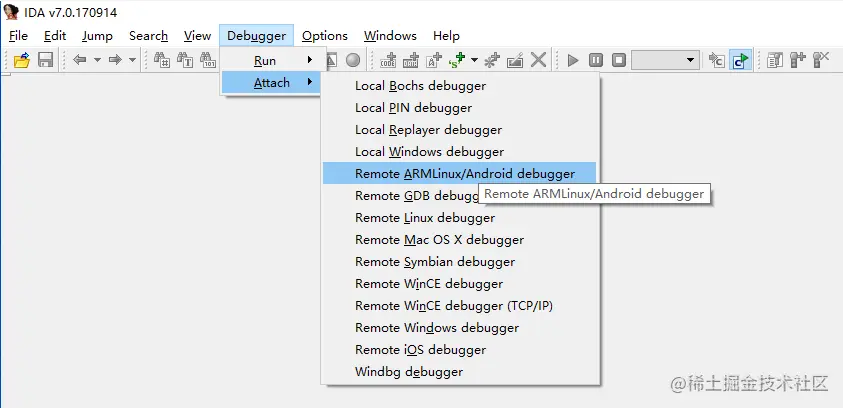Screen dimensions: 843x408
Task: Click the IDA application icon in title bar
Action: [11, 11]
